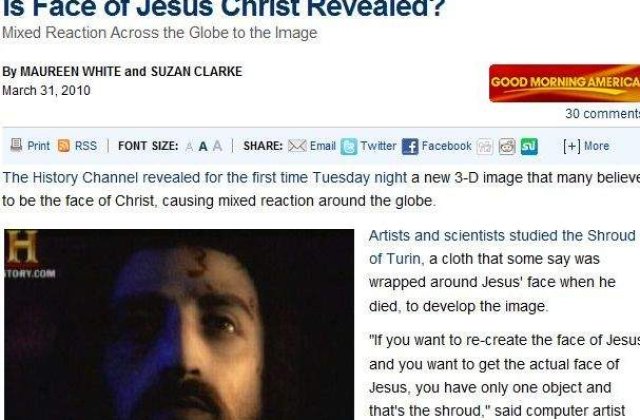Screen dimensions: 640x420
Task: Select the medium bold font size A
Action: pos(203,146)
